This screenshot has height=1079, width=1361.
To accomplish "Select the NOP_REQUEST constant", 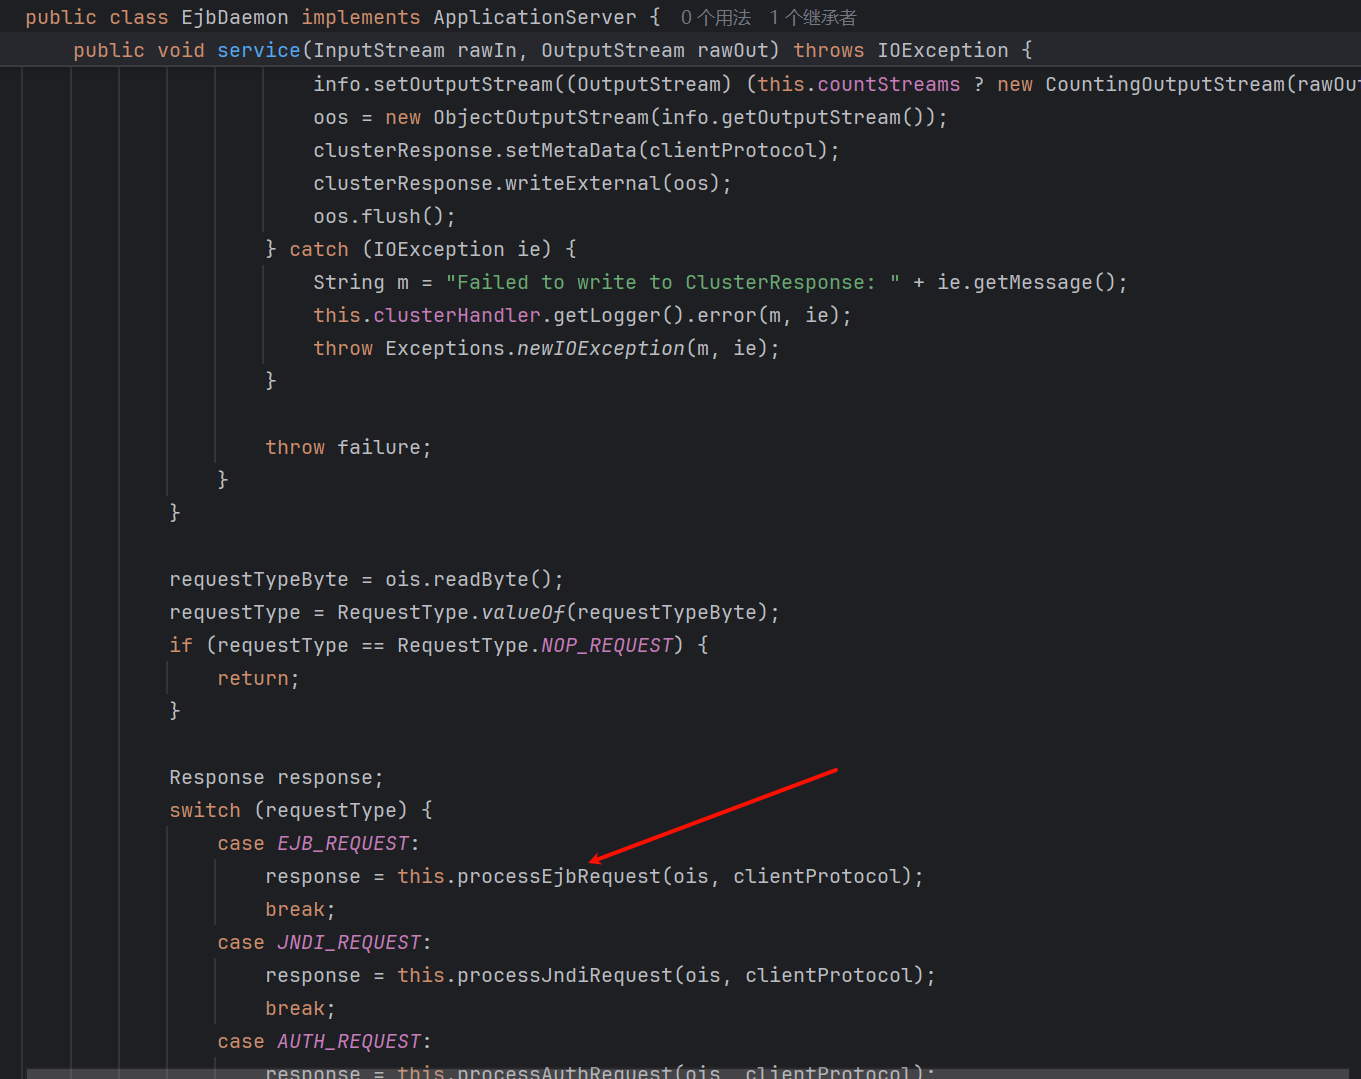I will tap(607, 646).
